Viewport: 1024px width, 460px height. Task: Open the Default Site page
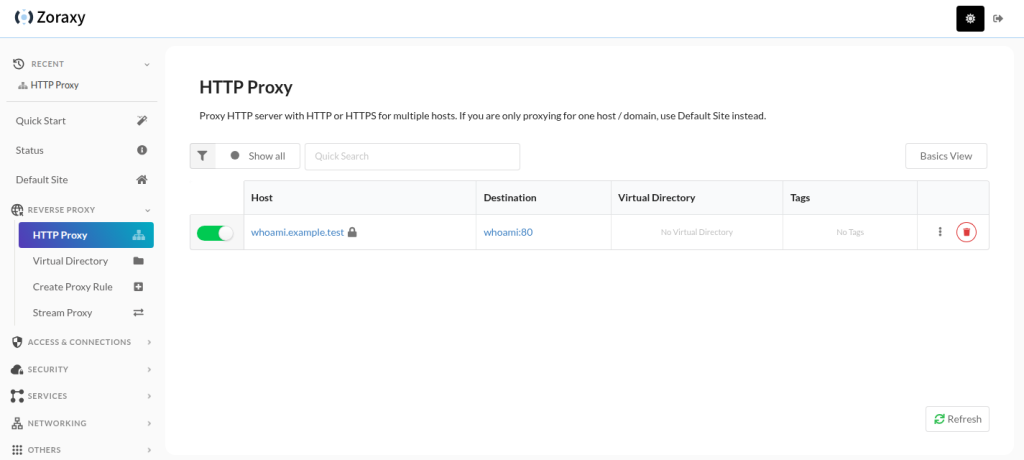click(82, 180)
